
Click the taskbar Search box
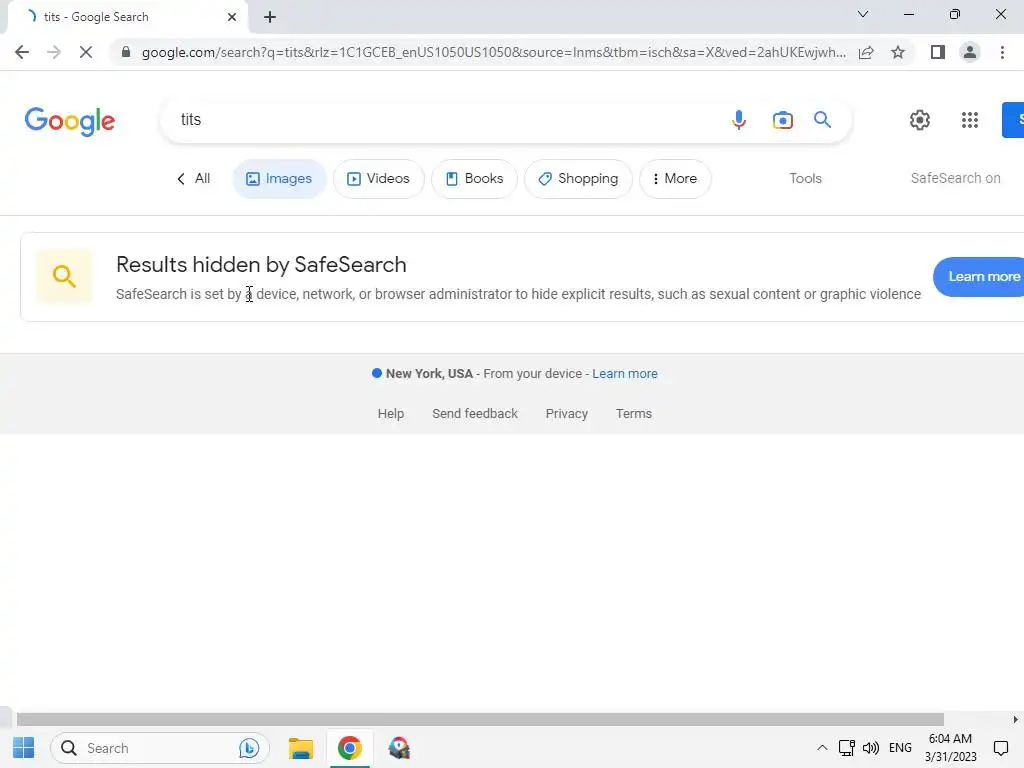[x=160, y=748]
